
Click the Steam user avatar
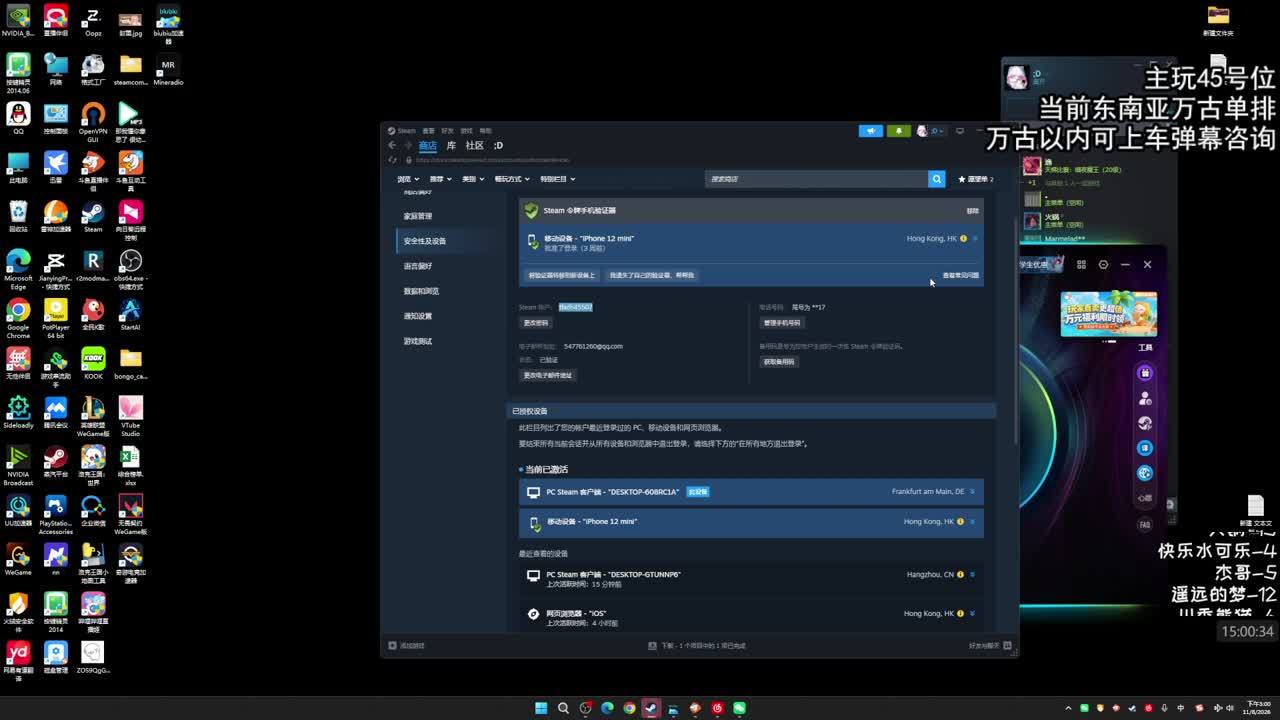pos(922,131)
